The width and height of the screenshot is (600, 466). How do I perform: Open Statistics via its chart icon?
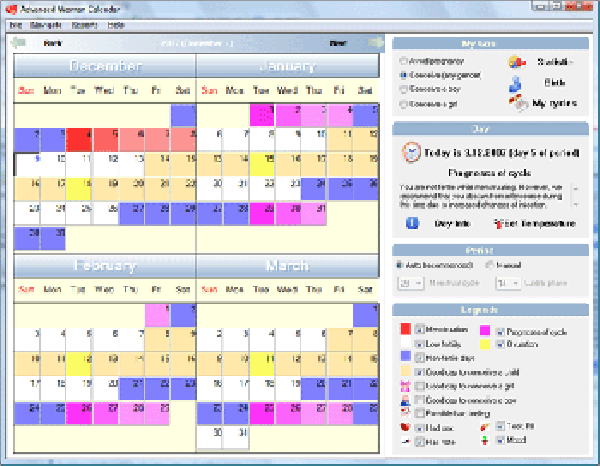516,62
